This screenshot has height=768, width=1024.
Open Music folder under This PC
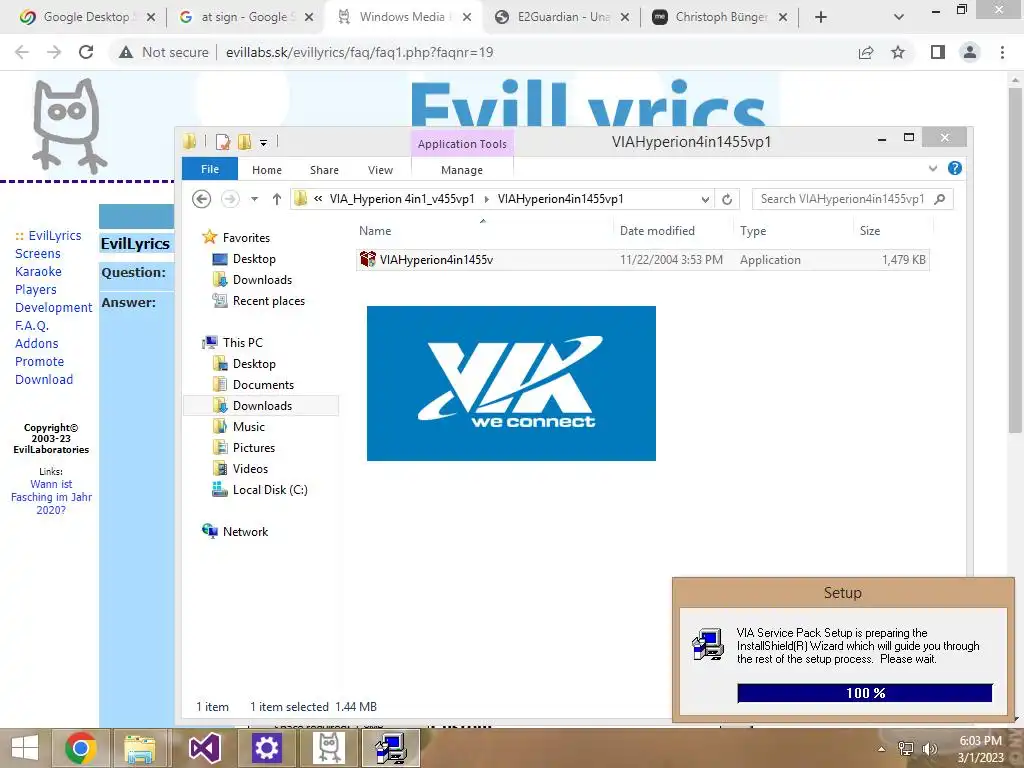coord(248,426)
